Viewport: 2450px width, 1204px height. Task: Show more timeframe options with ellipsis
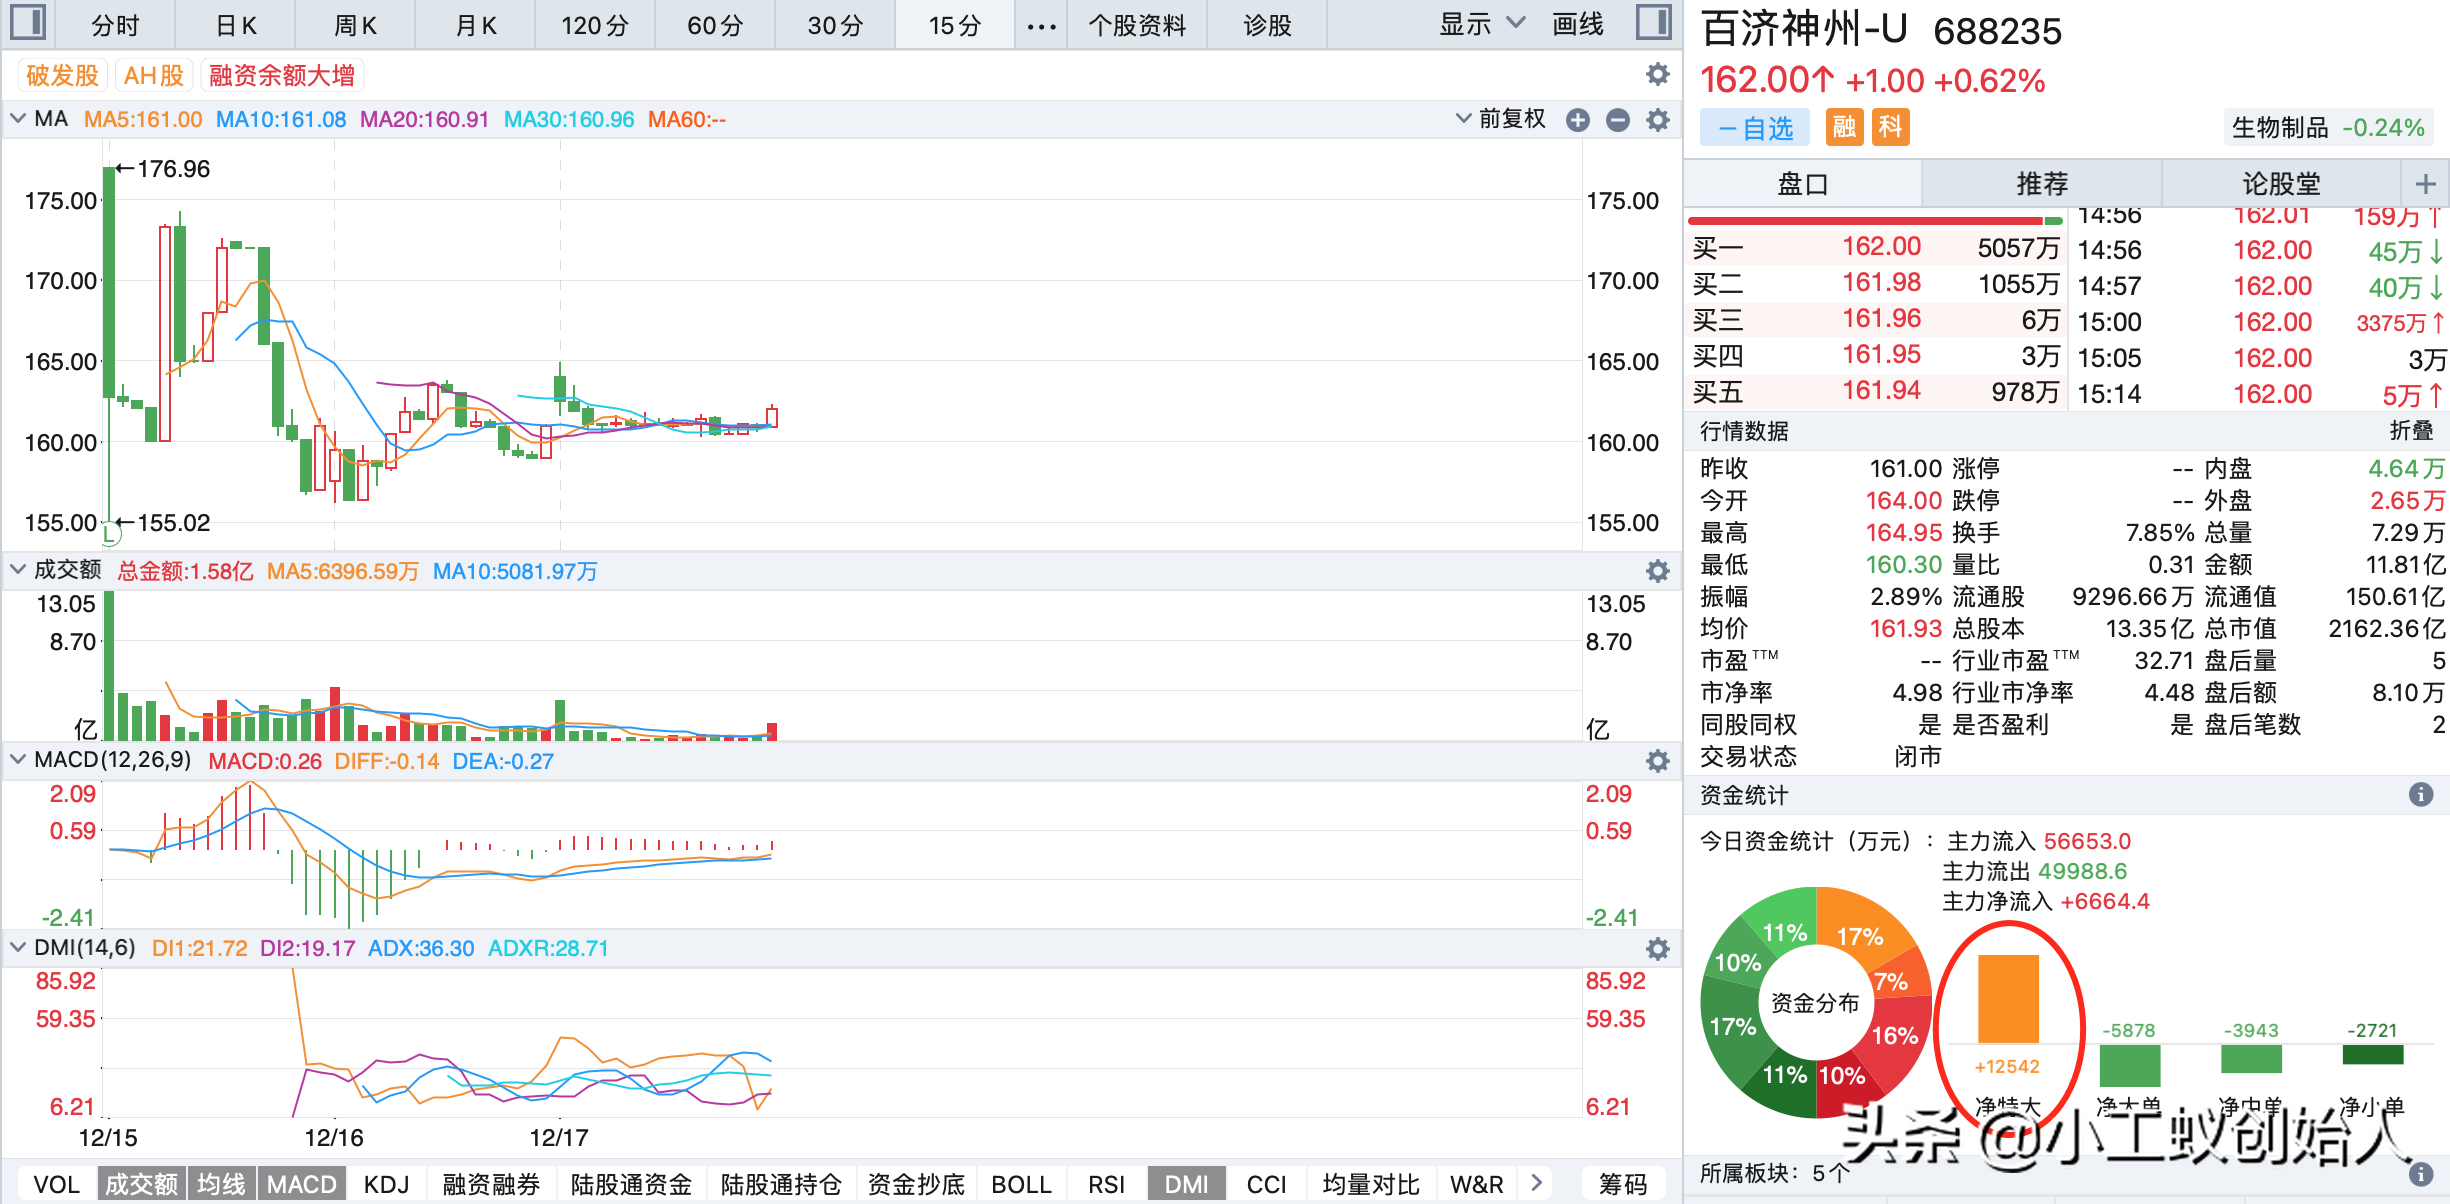pos(1041,26)
